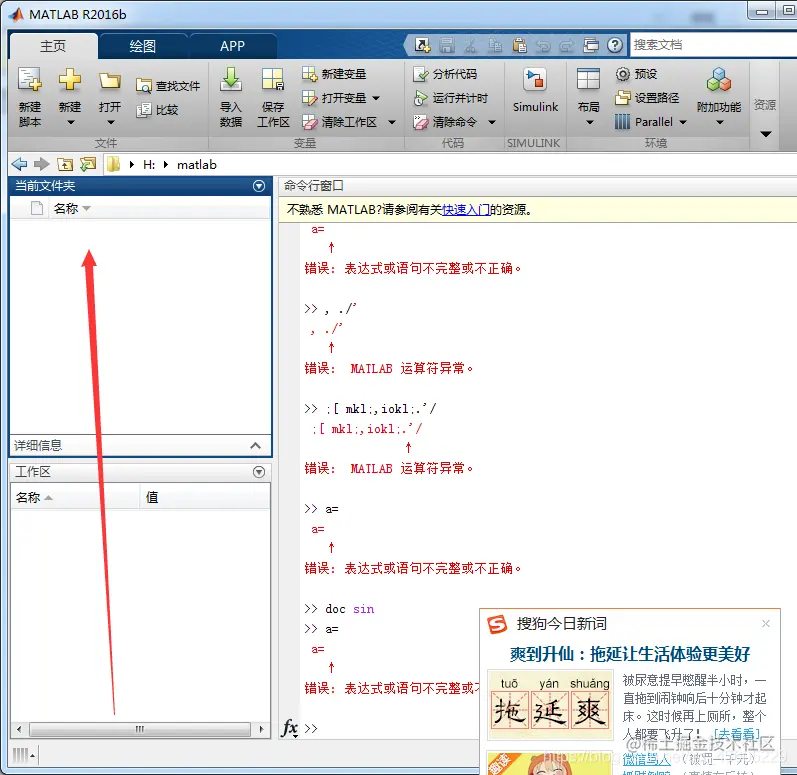Click the workspace scrollbar right arrow
Viewport: 797px width, 775px height.
click(x=261, y=729)
